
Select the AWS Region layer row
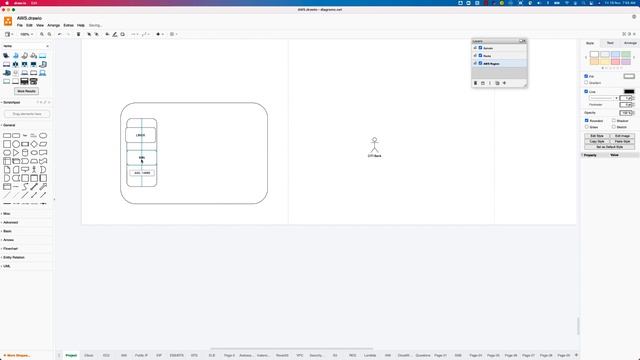[x=499, y=63]
